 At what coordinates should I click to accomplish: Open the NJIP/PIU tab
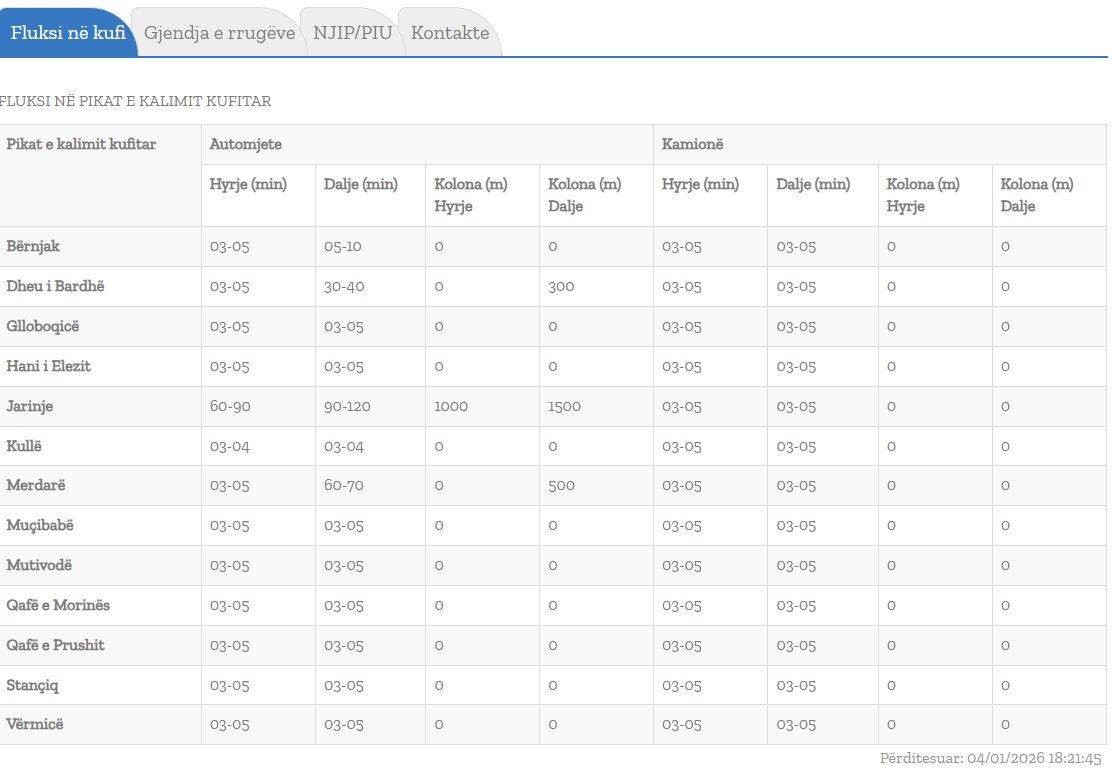(x=352, y=33)
